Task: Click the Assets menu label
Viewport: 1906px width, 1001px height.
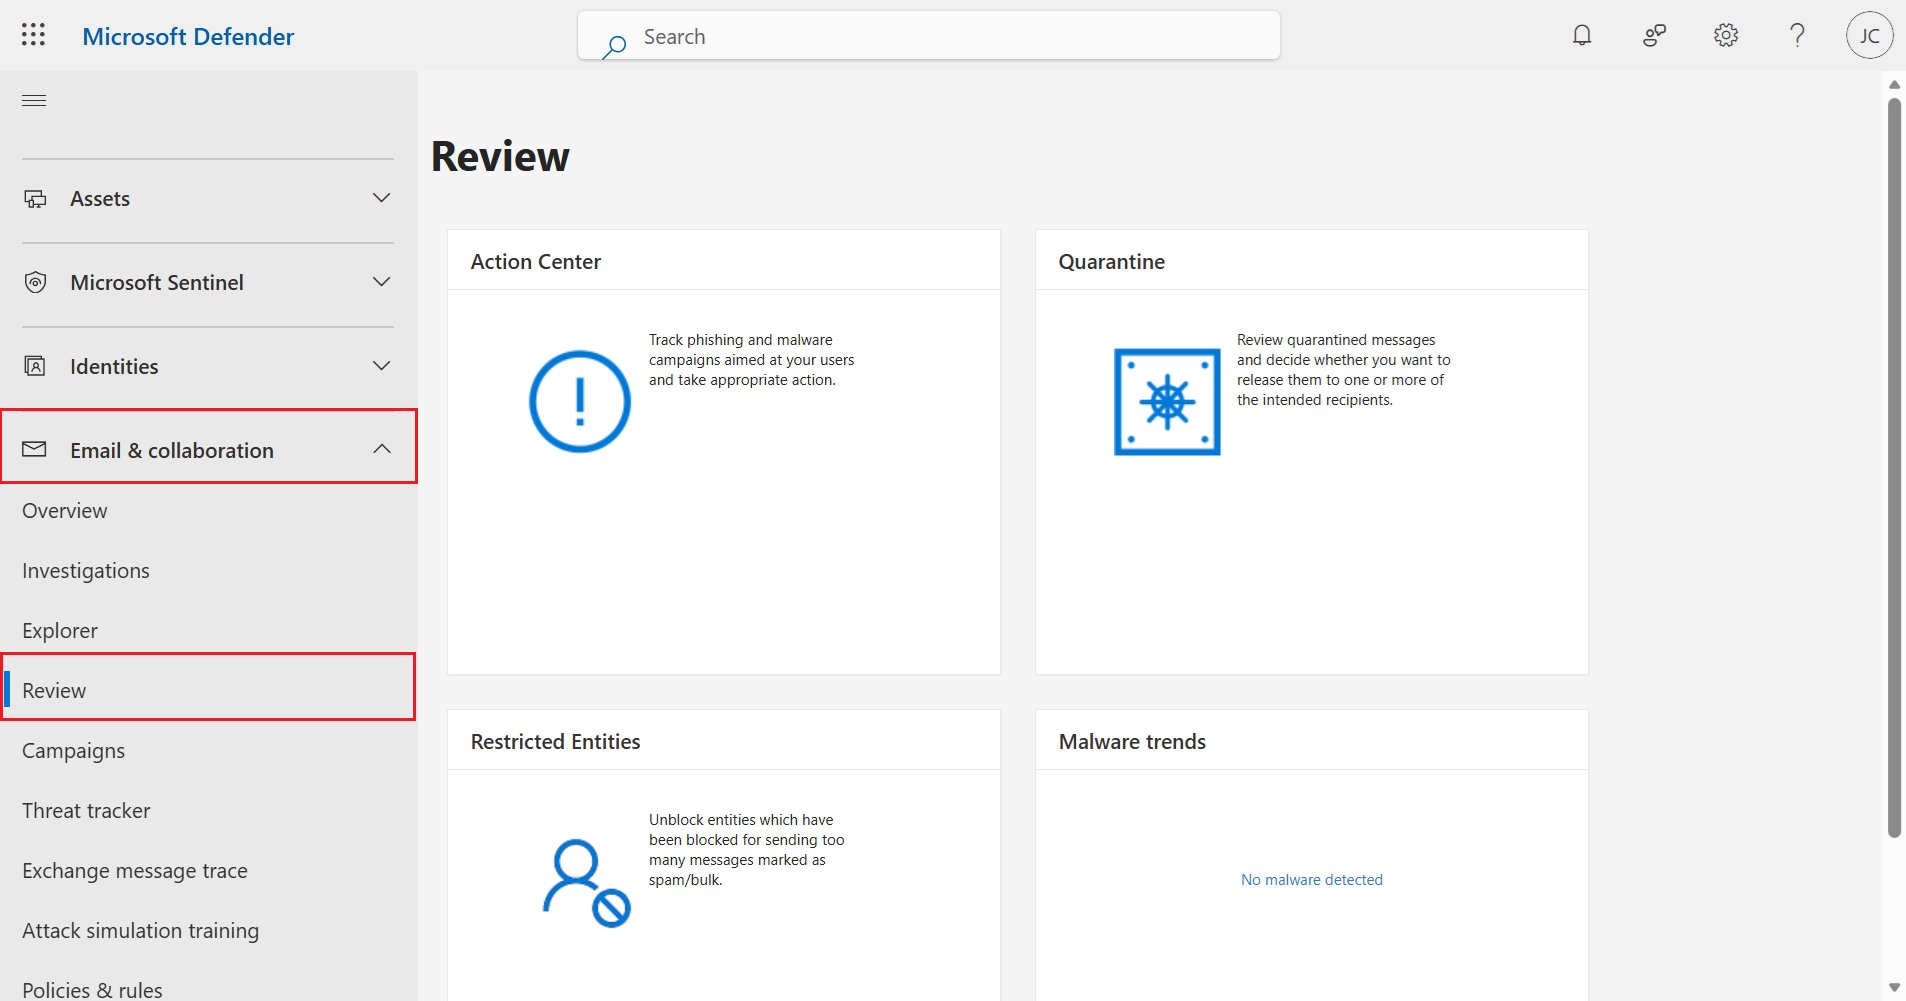Action: point(100,199)
